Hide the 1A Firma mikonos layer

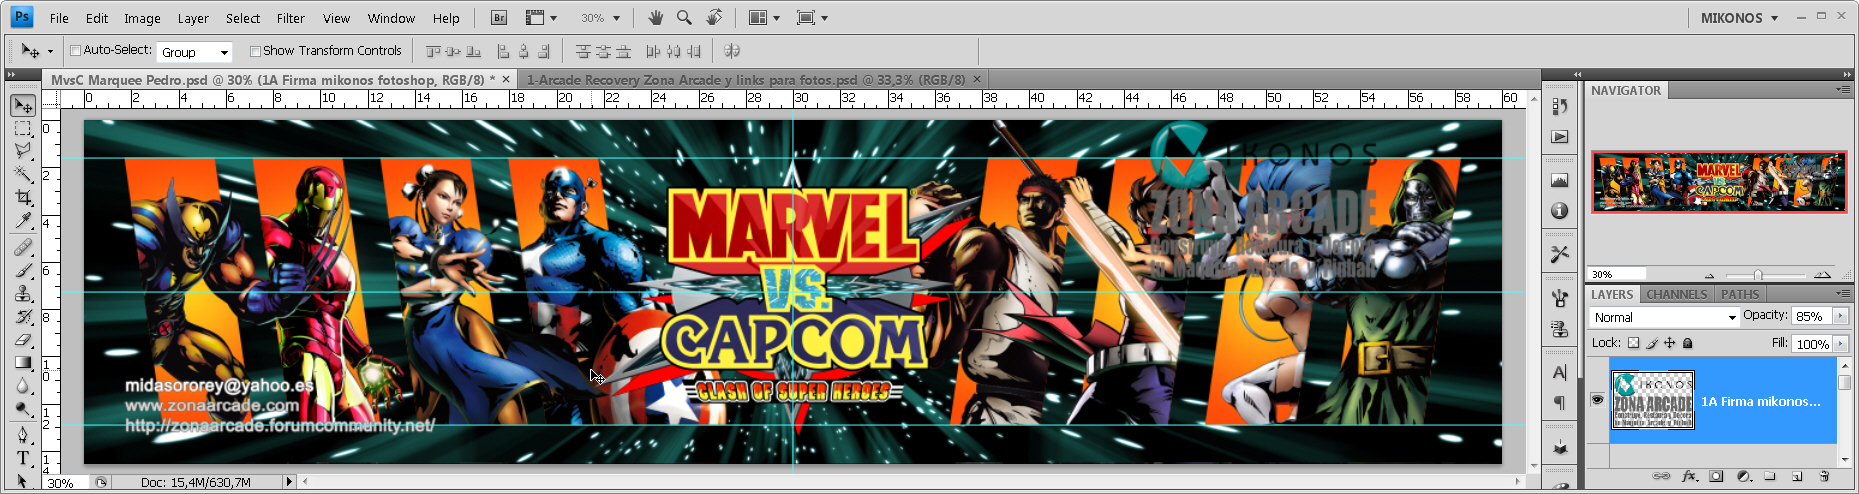click(1597, 400)
